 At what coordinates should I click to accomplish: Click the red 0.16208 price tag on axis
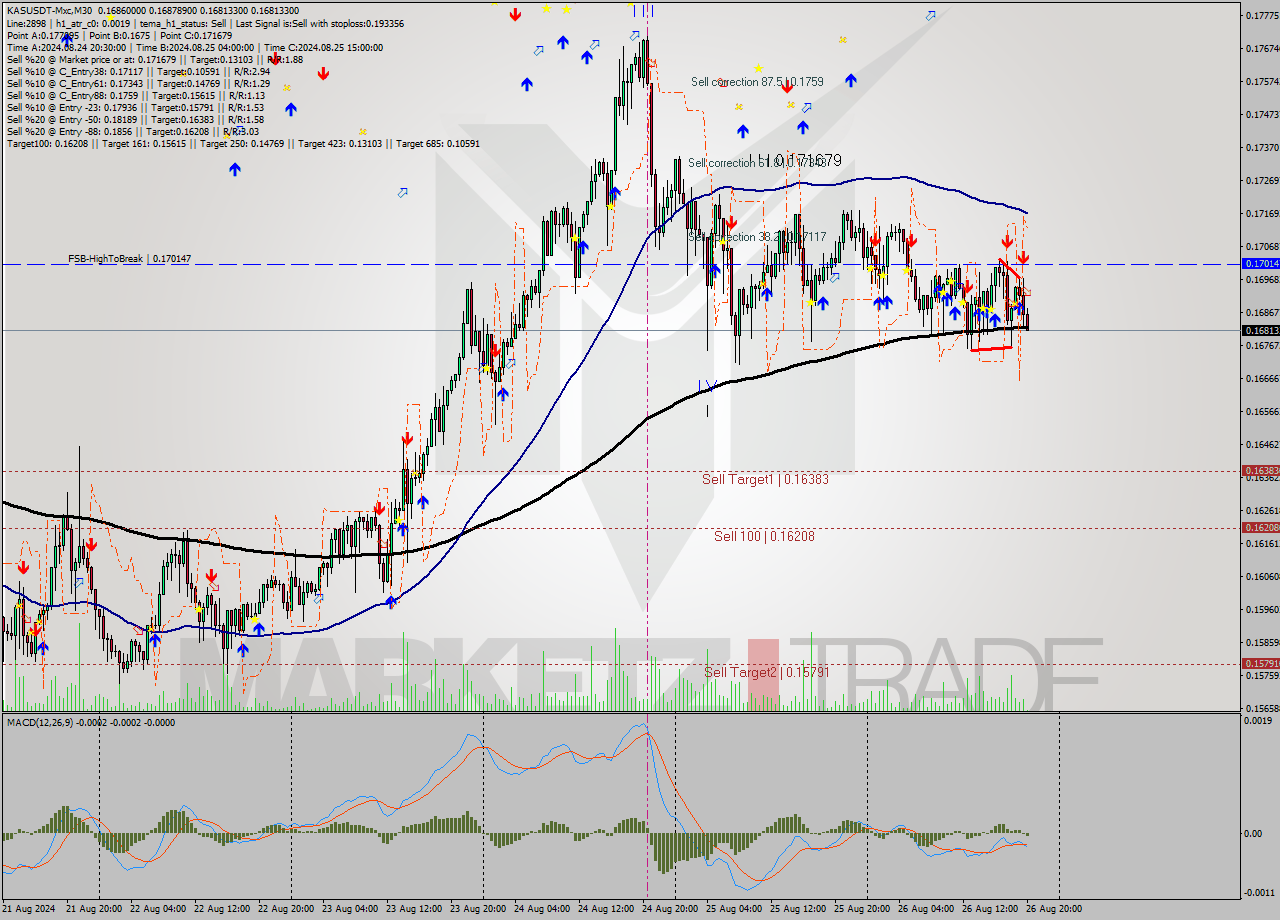click(x=1260, y=527)
